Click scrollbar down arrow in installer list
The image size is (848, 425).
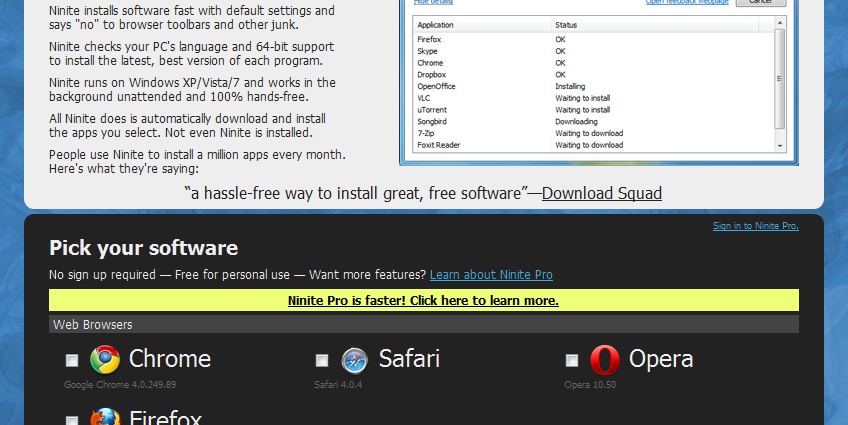tap(779, 146)
